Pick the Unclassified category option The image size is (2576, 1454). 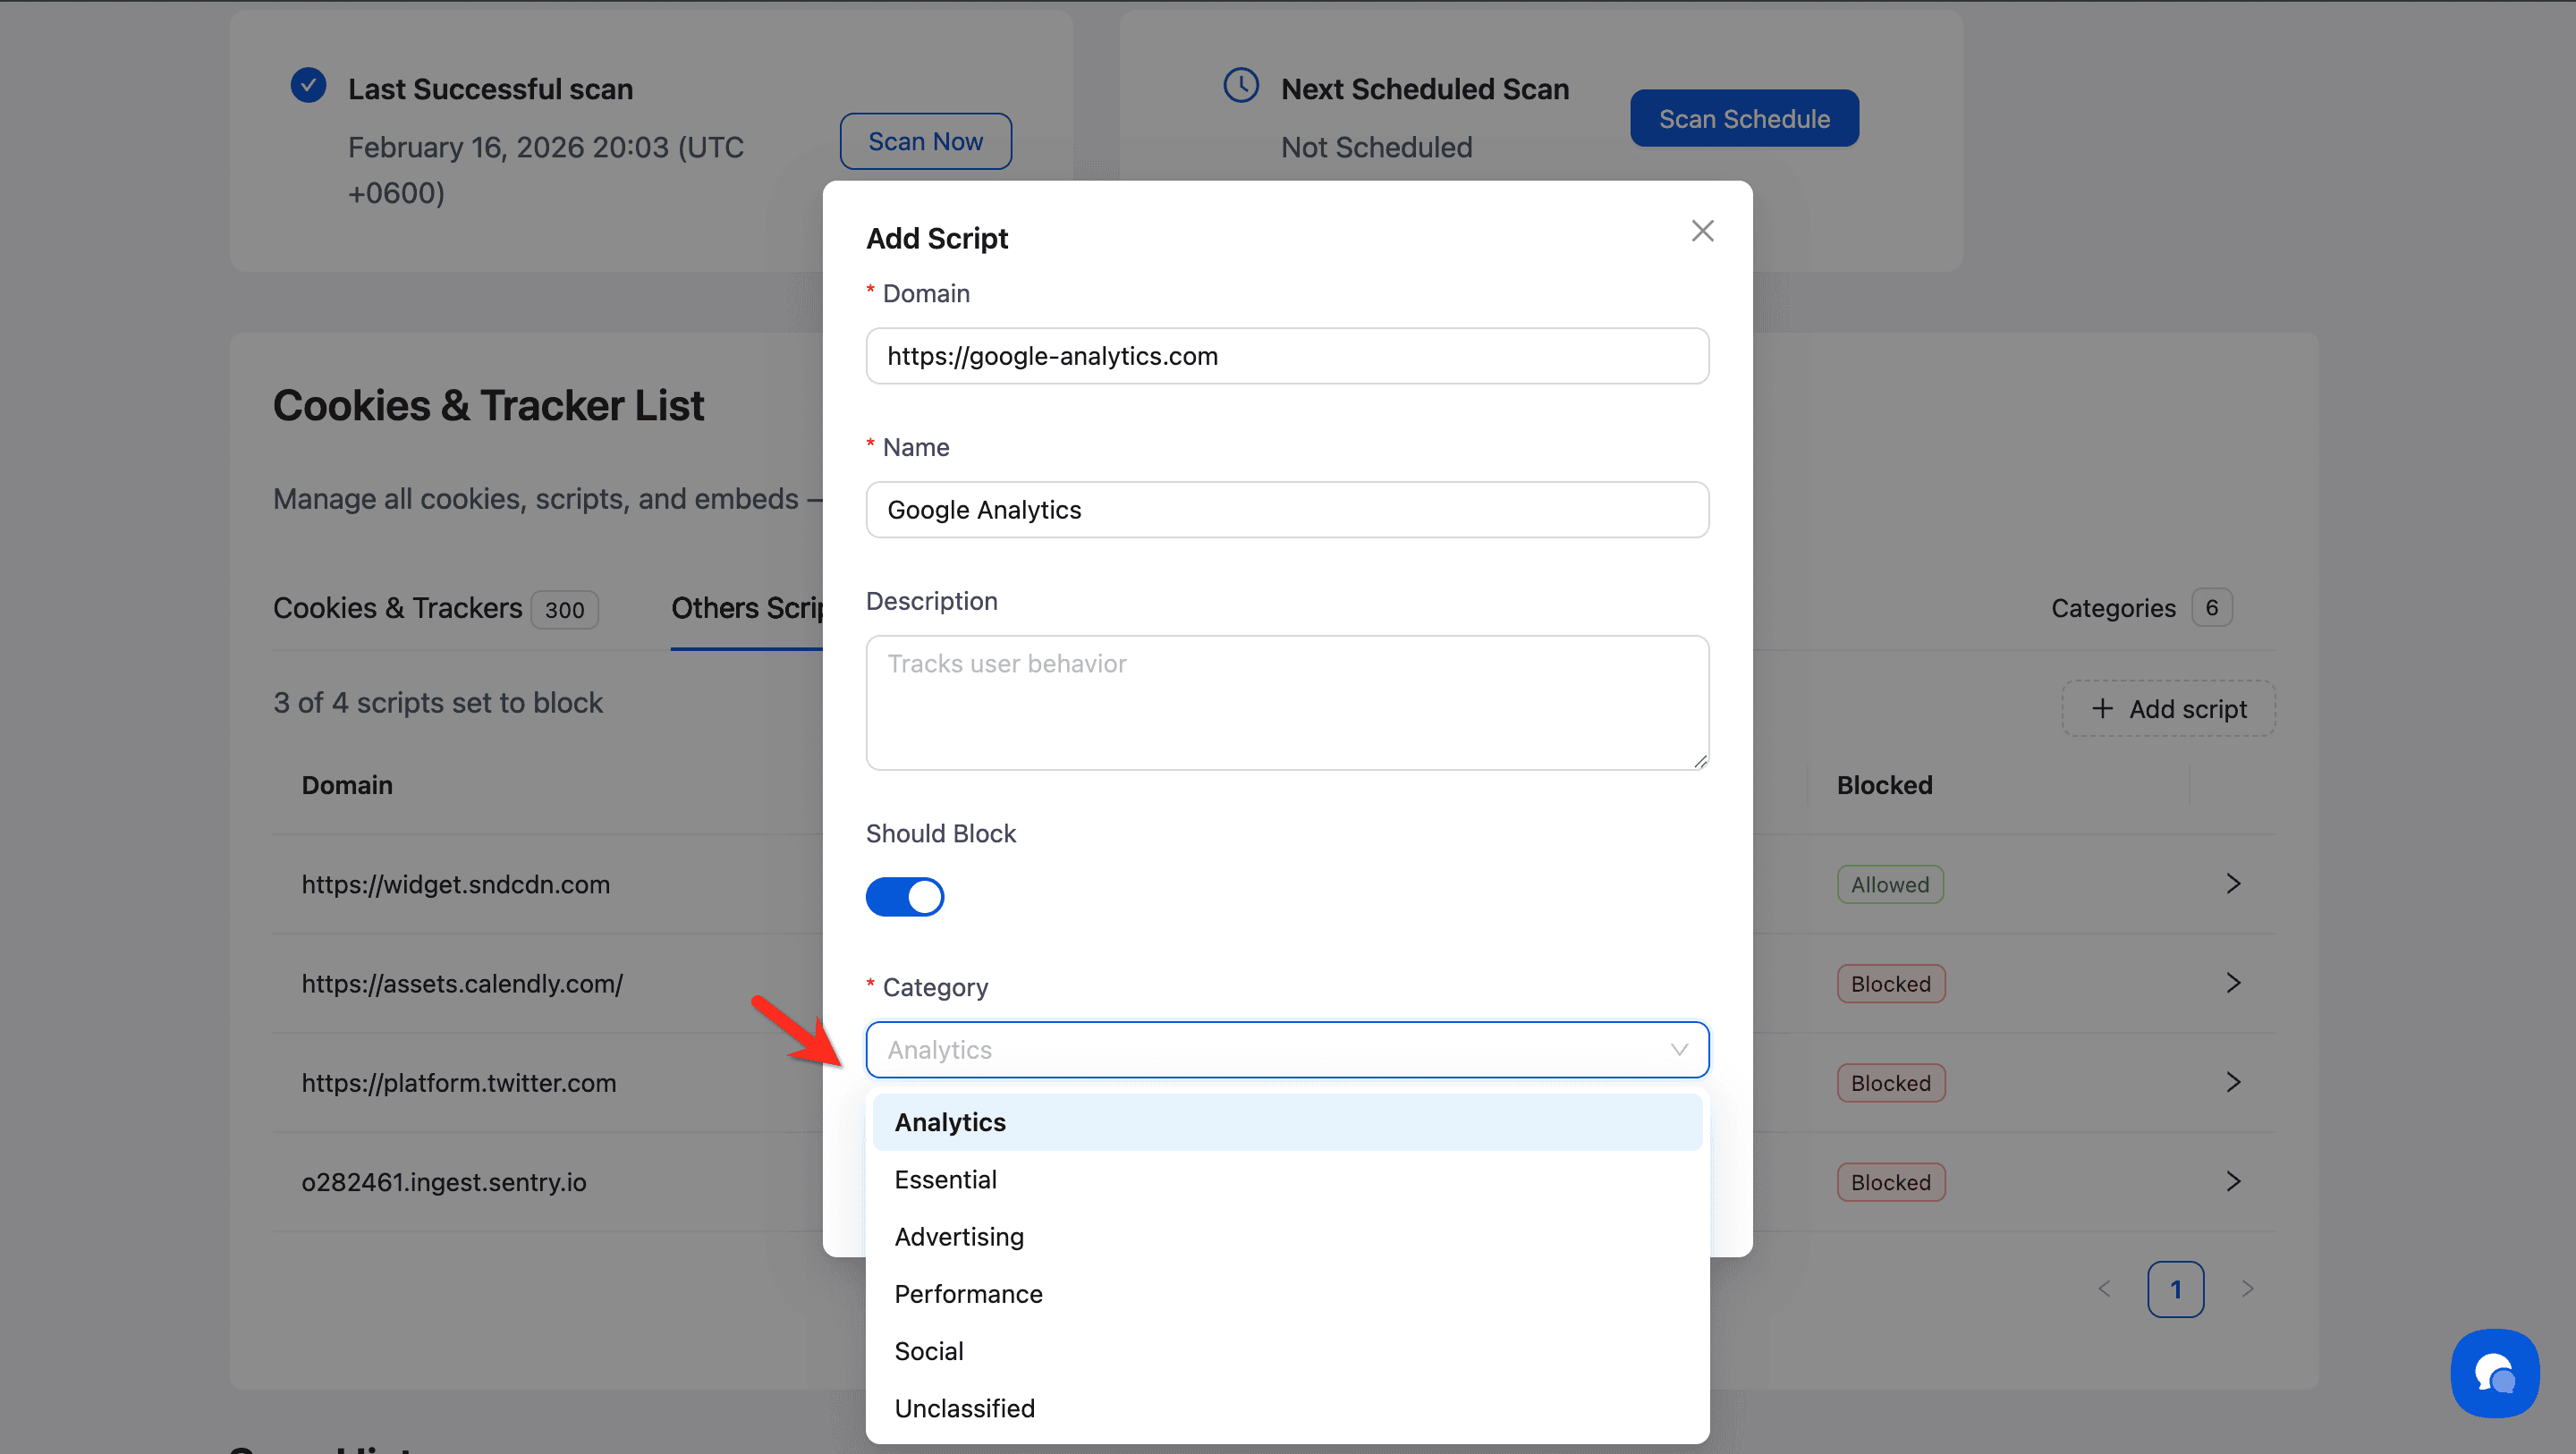point(964,1408)
